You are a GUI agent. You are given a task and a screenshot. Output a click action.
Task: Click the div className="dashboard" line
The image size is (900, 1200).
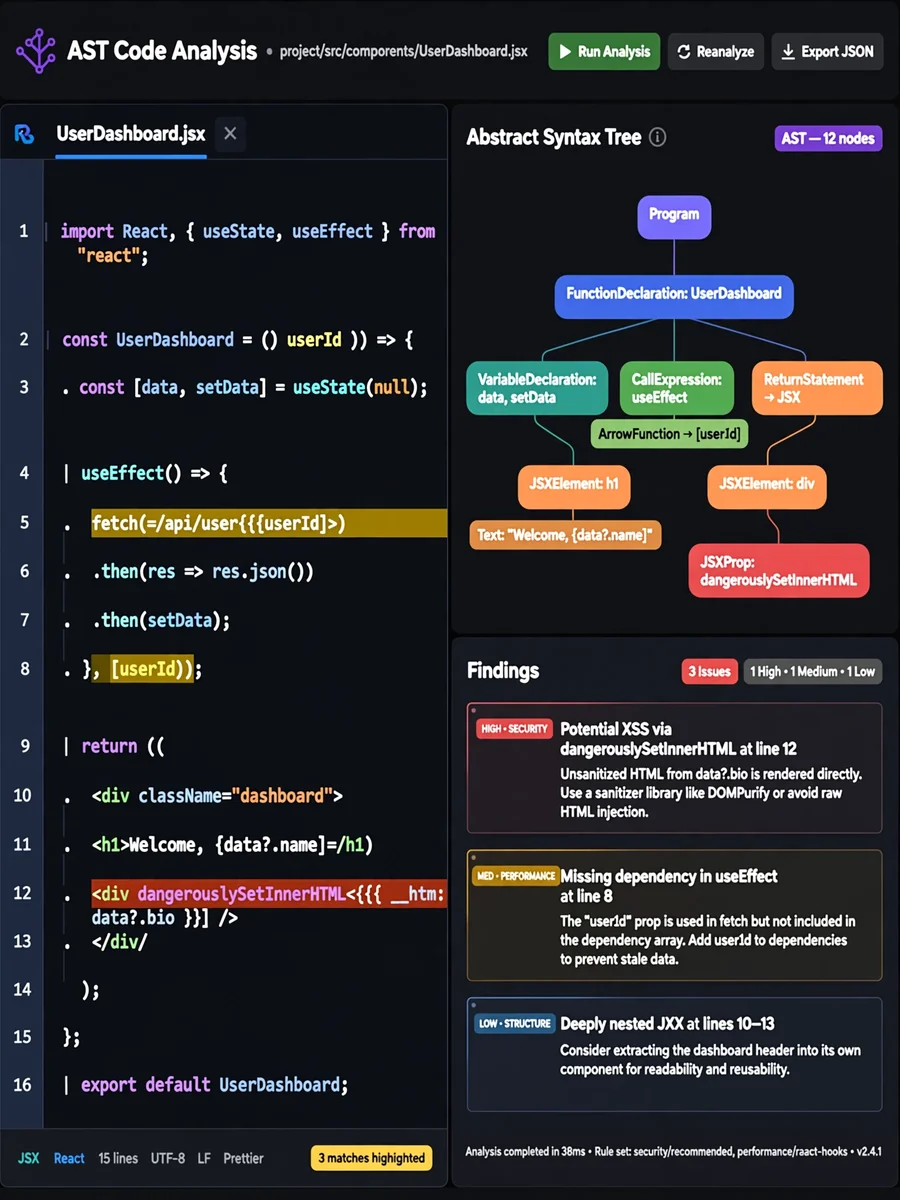pos(217,796)
